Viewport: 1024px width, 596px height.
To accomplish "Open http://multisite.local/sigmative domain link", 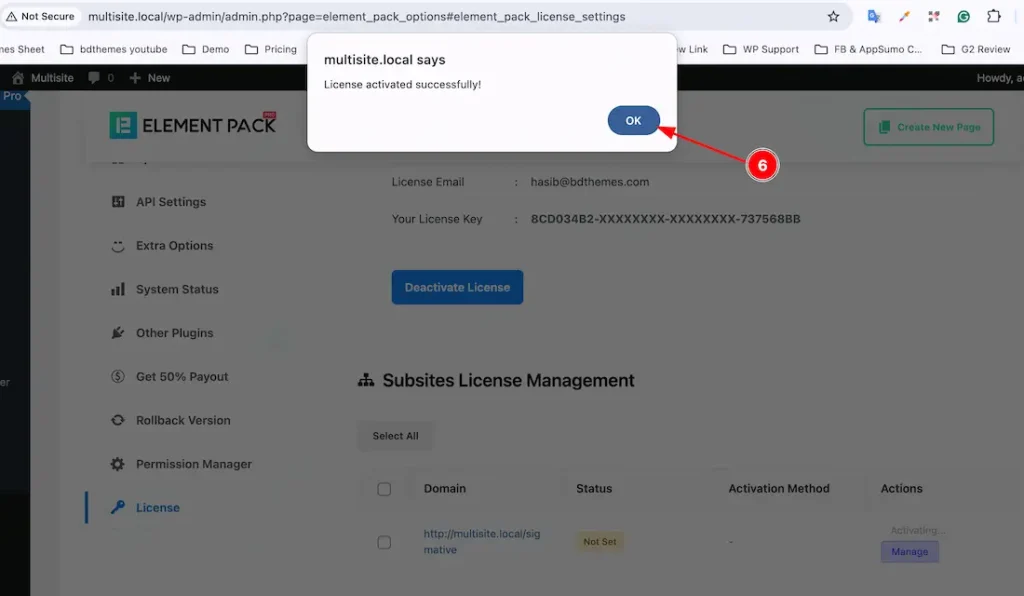I will point(482,542).
